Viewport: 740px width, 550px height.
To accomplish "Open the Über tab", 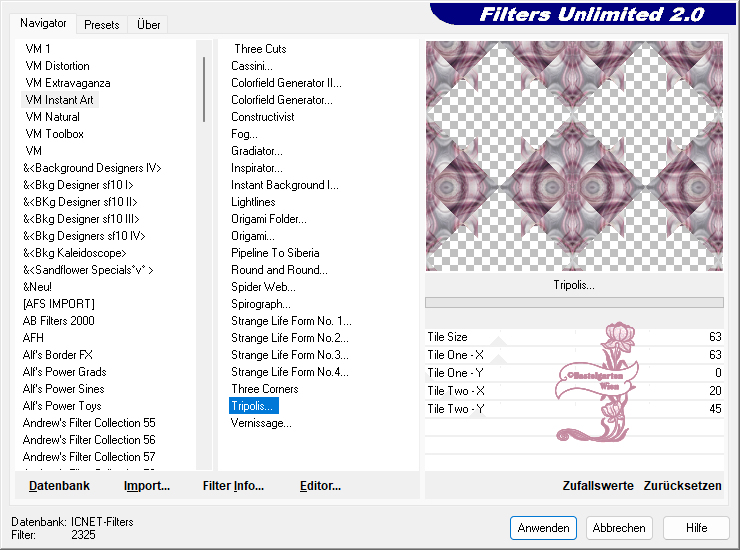I will coord(148,25).
